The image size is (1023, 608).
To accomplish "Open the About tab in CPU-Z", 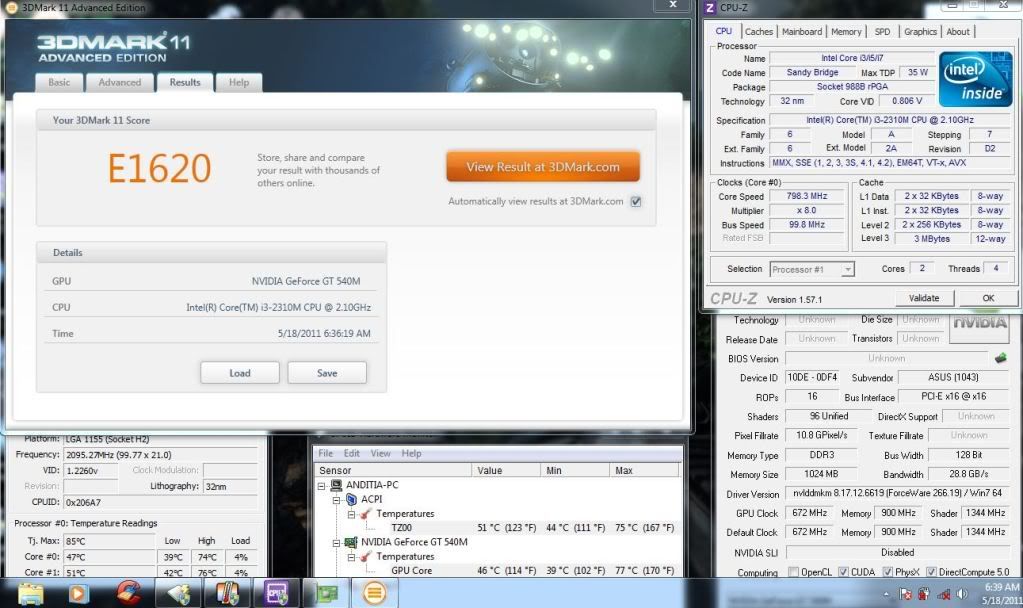I will click(958, 31).
